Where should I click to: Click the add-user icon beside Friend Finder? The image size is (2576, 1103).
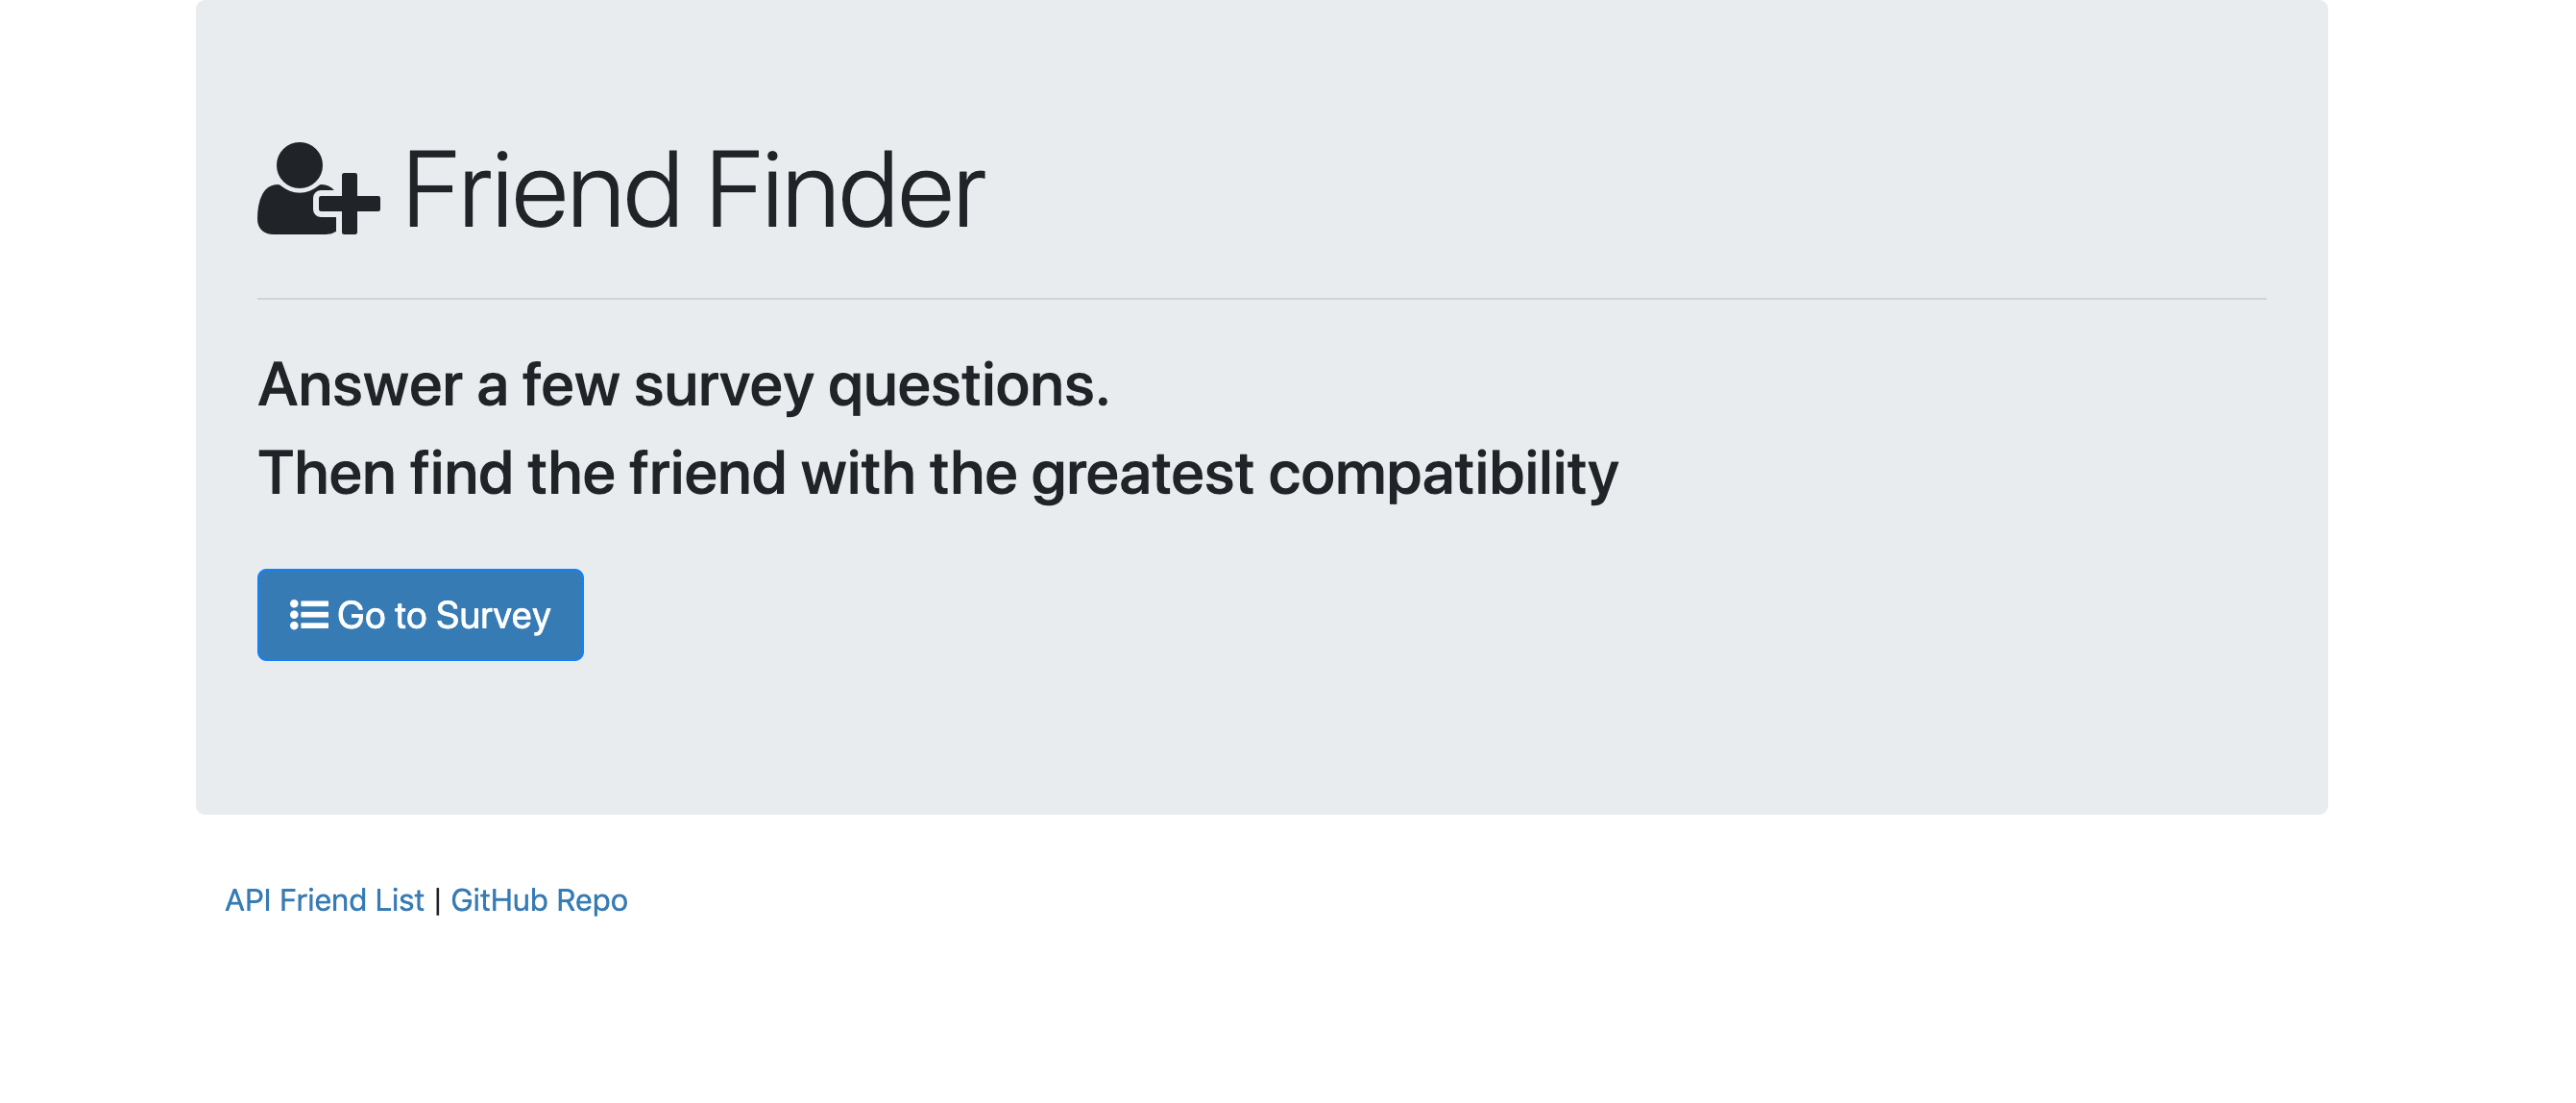318,189
